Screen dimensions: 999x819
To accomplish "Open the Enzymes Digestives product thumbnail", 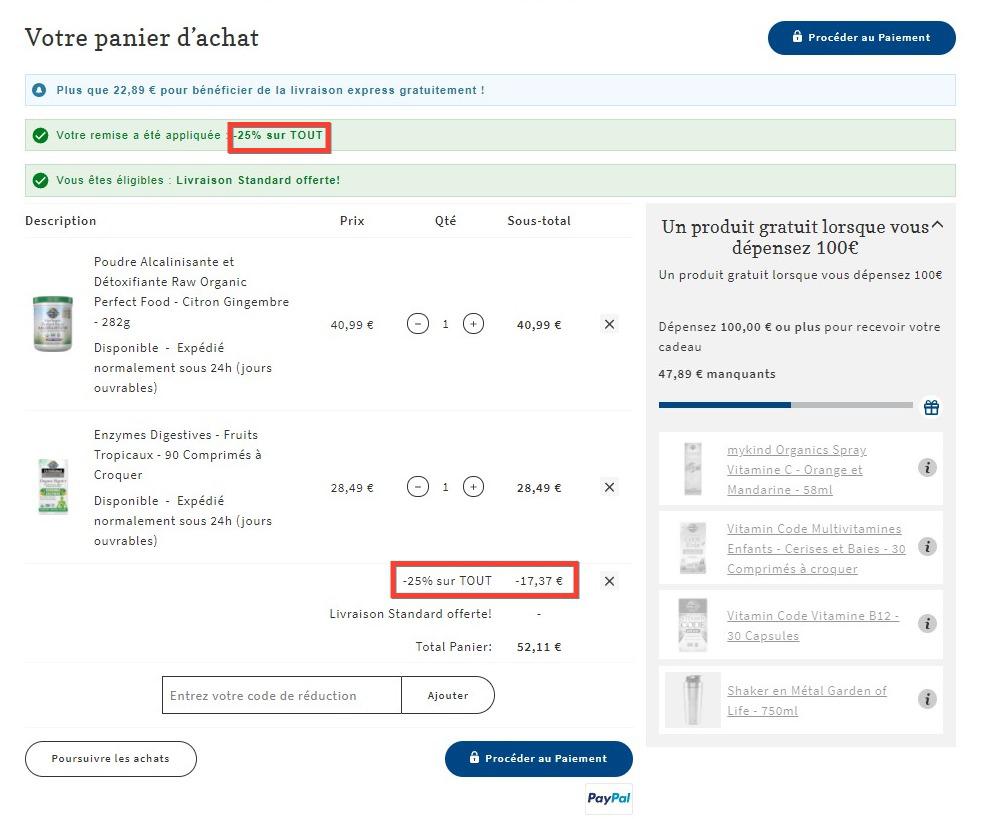I will click(53, 486).
